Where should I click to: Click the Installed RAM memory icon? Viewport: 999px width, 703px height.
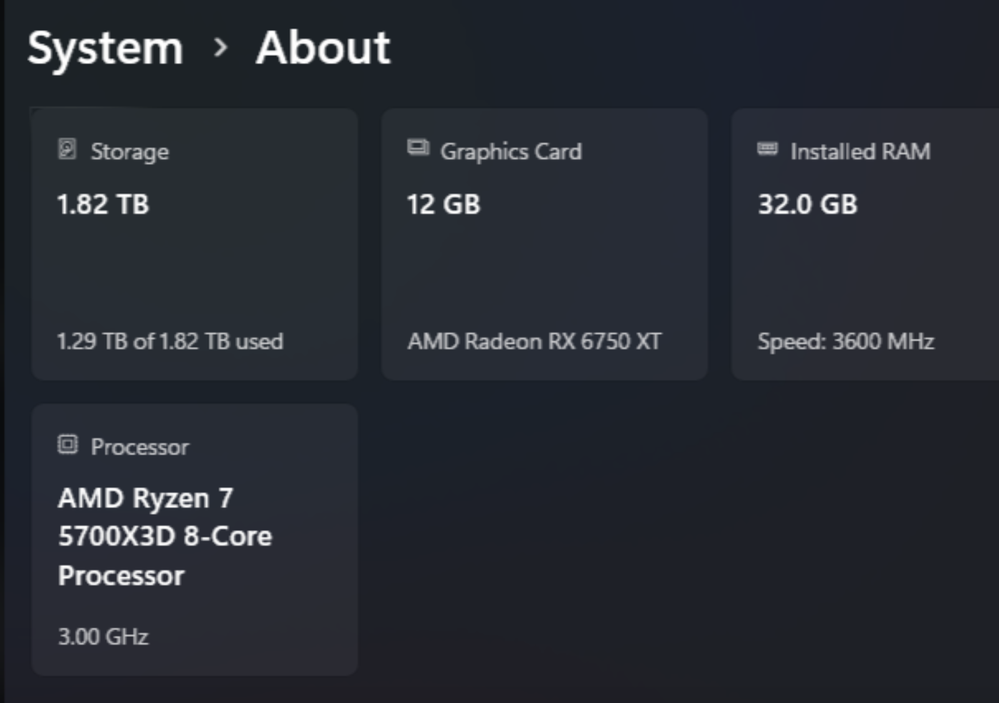click(767, 149)
